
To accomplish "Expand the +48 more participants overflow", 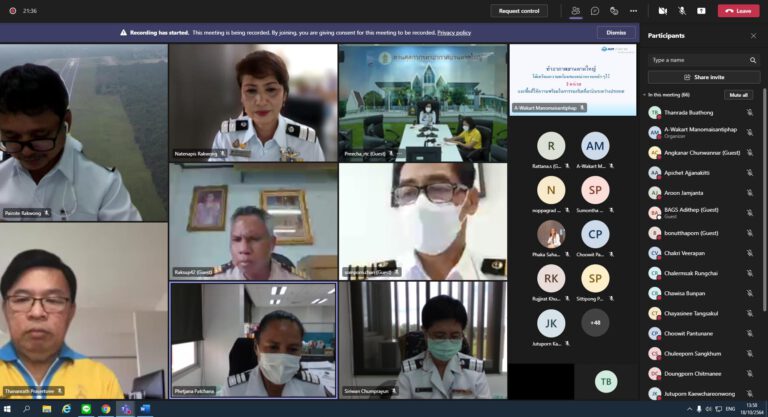I will [595, 322].
